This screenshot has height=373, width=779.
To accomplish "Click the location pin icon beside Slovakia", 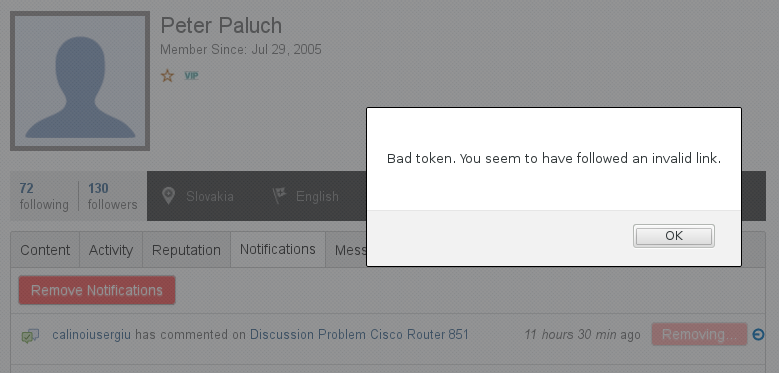I will (168, 196).
